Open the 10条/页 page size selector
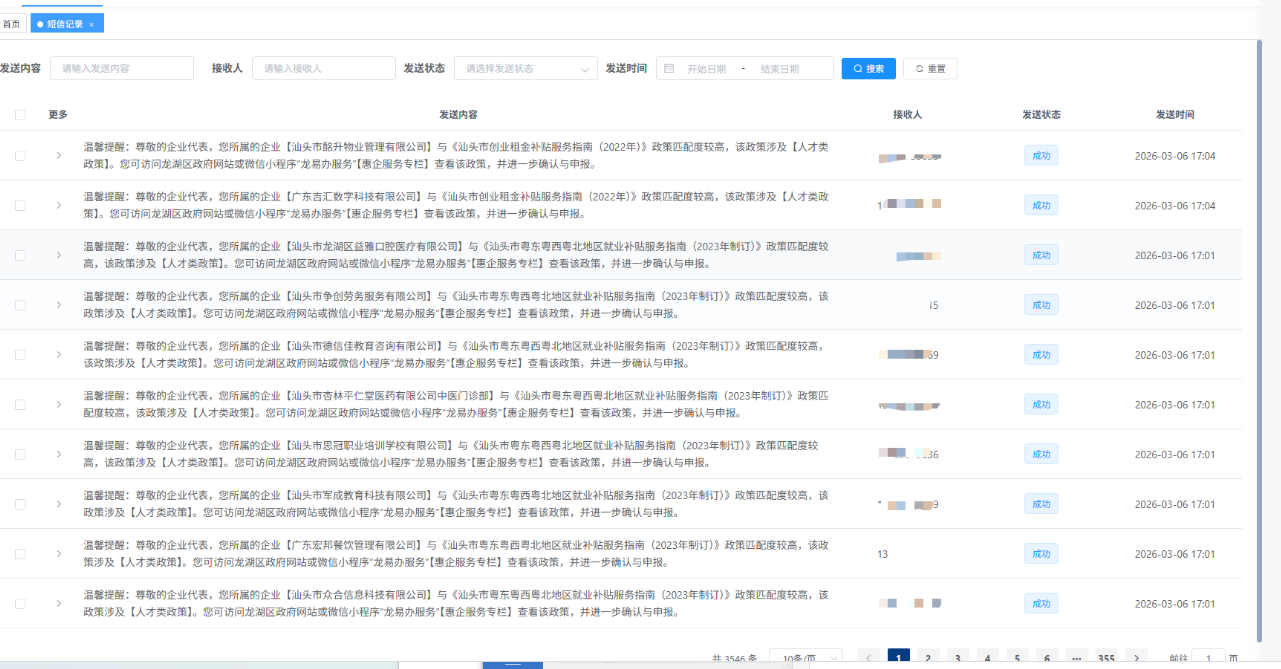 tap(805, 658)
